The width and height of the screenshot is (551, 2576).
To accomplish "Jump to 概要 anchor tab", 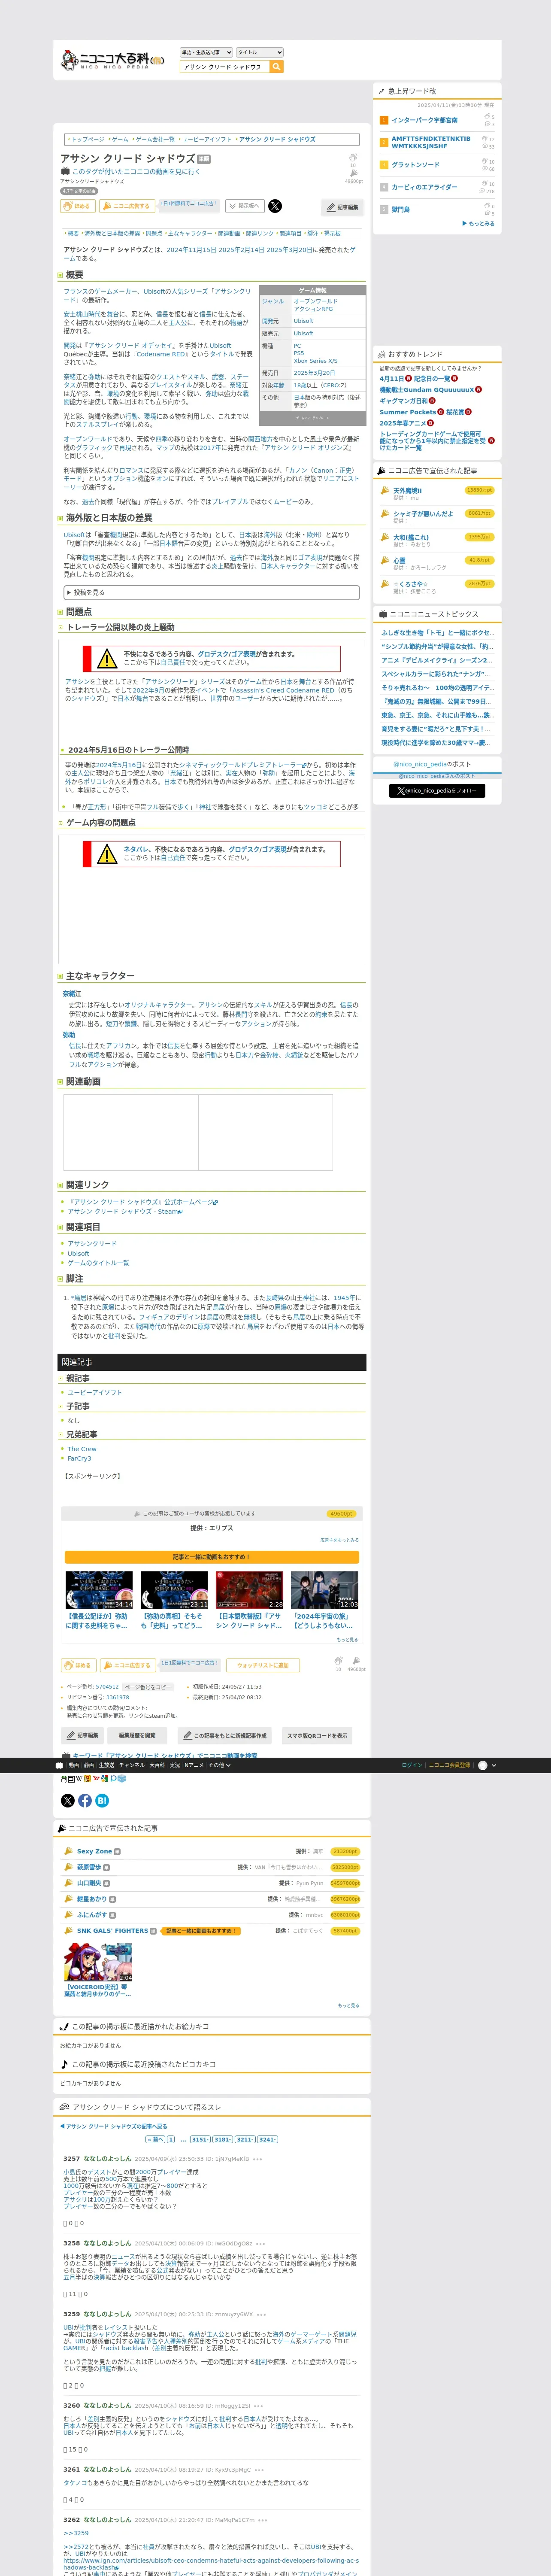I will click(73, 233).
